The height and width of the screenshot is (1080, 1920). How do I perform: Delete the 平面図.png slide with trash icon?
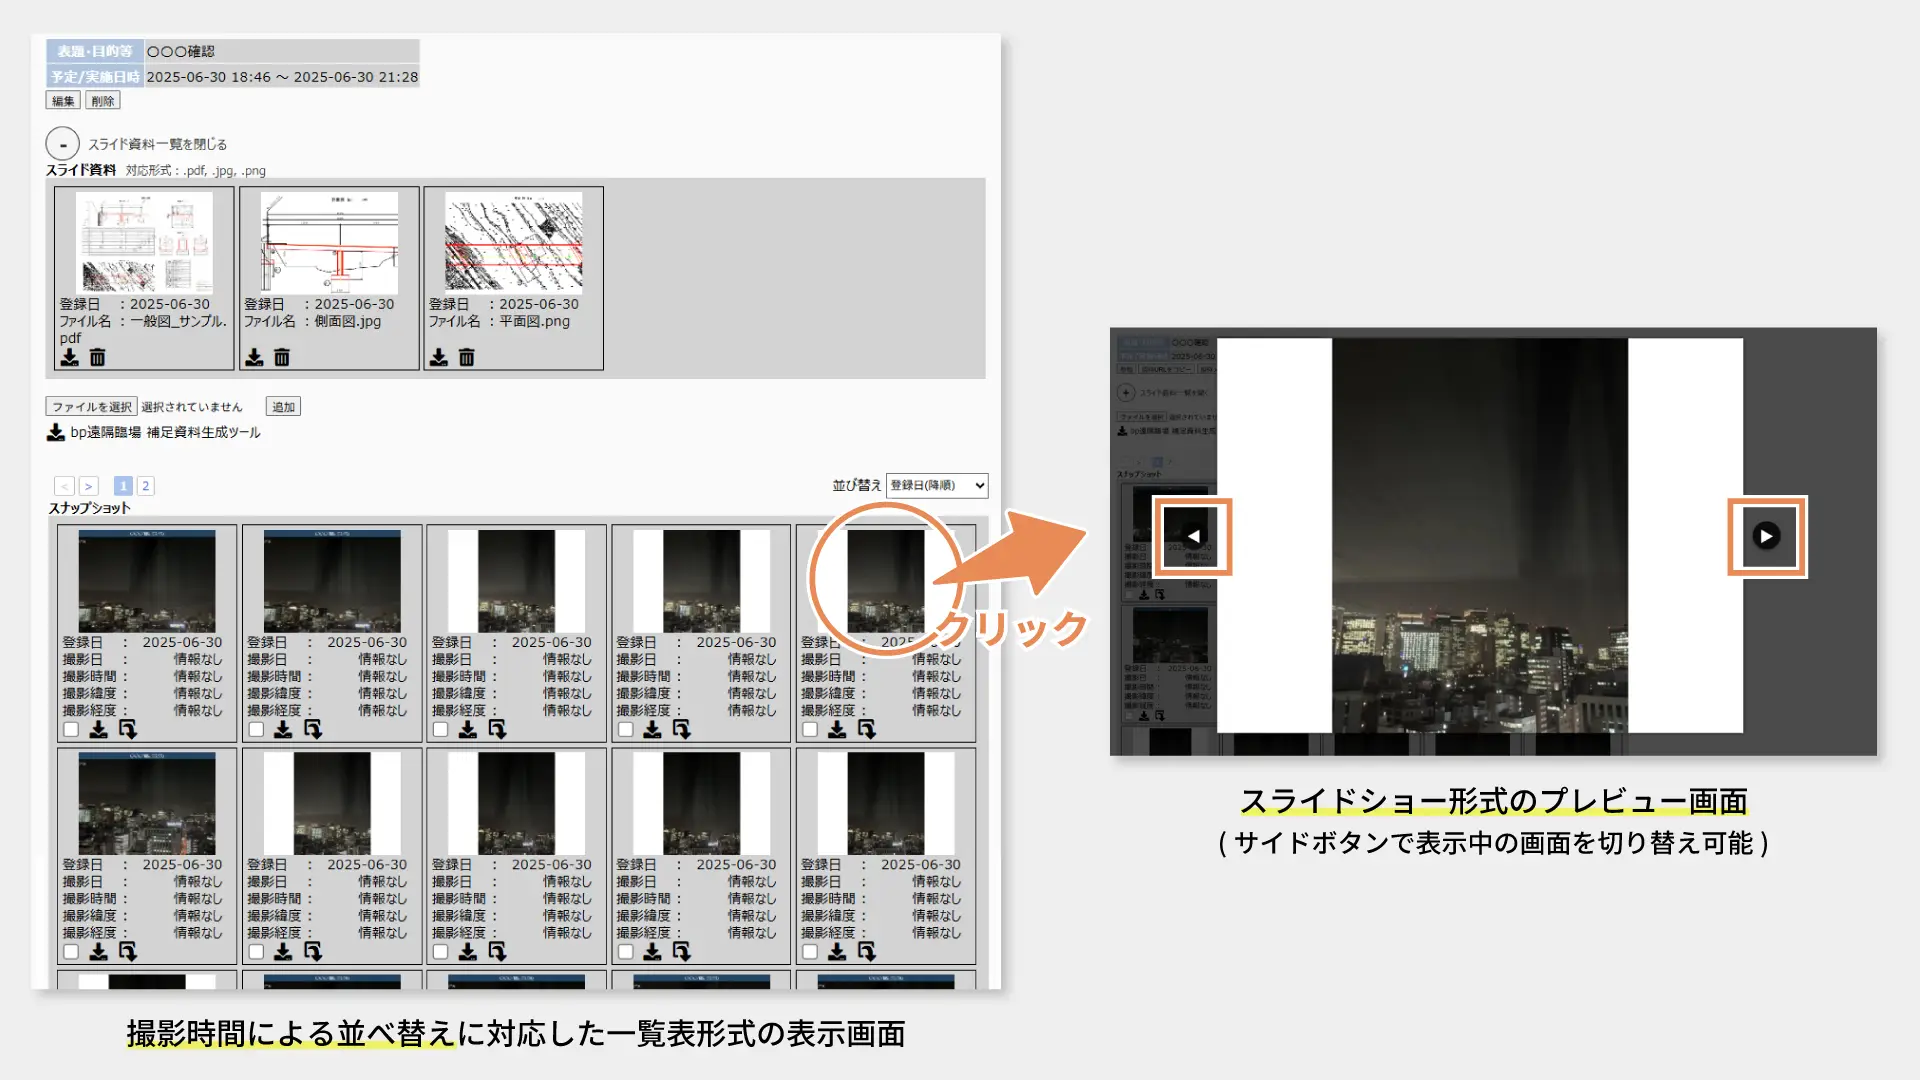[467, 357]
